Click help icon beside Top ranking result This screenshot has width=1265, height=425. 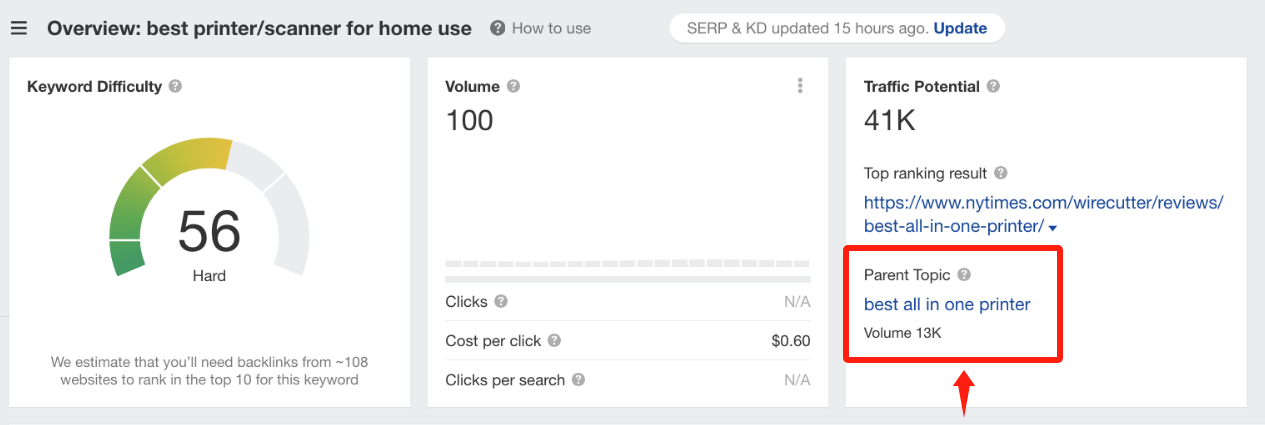point(1001,173)
